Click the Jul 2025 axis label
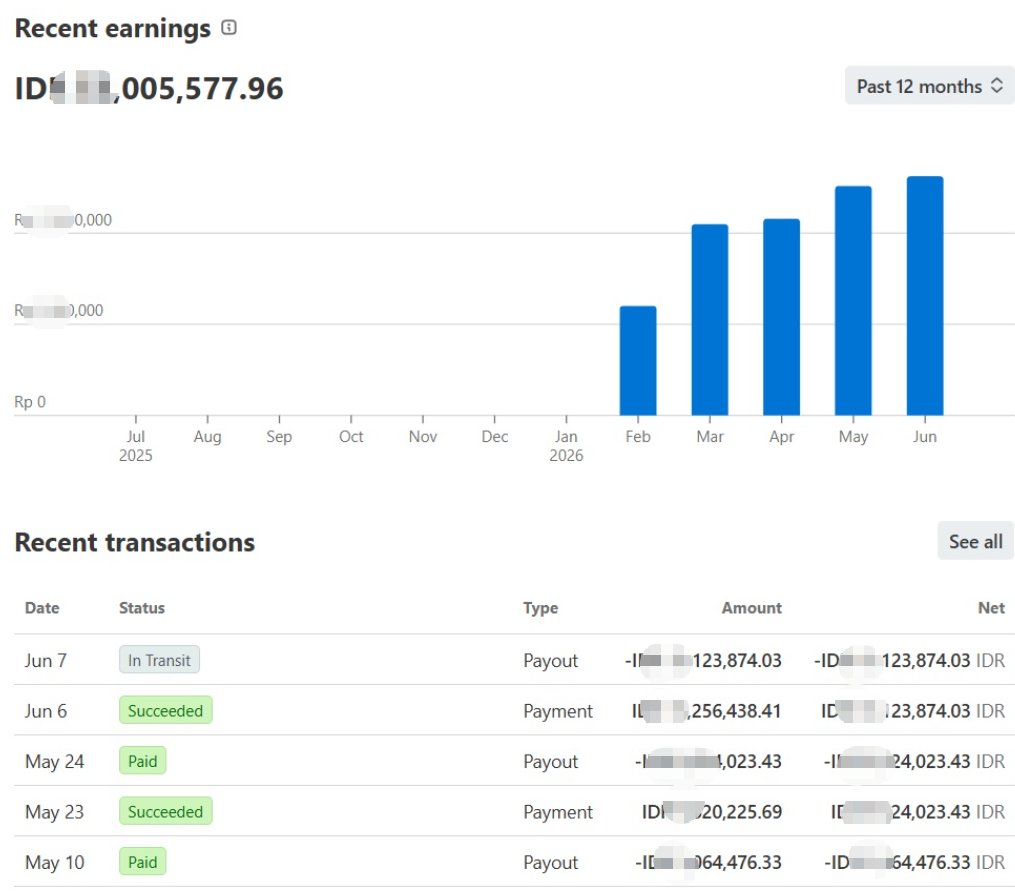 tap(135, 446)
